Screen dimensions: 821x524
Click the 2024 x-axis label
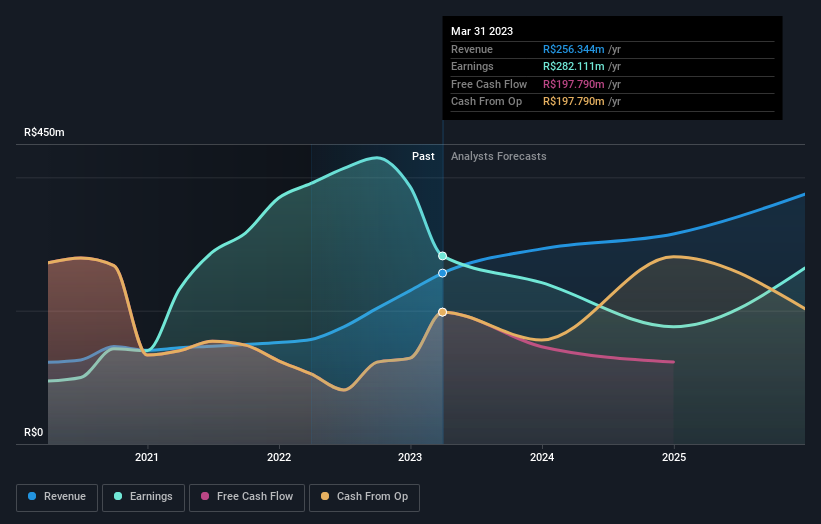(542, 457)
